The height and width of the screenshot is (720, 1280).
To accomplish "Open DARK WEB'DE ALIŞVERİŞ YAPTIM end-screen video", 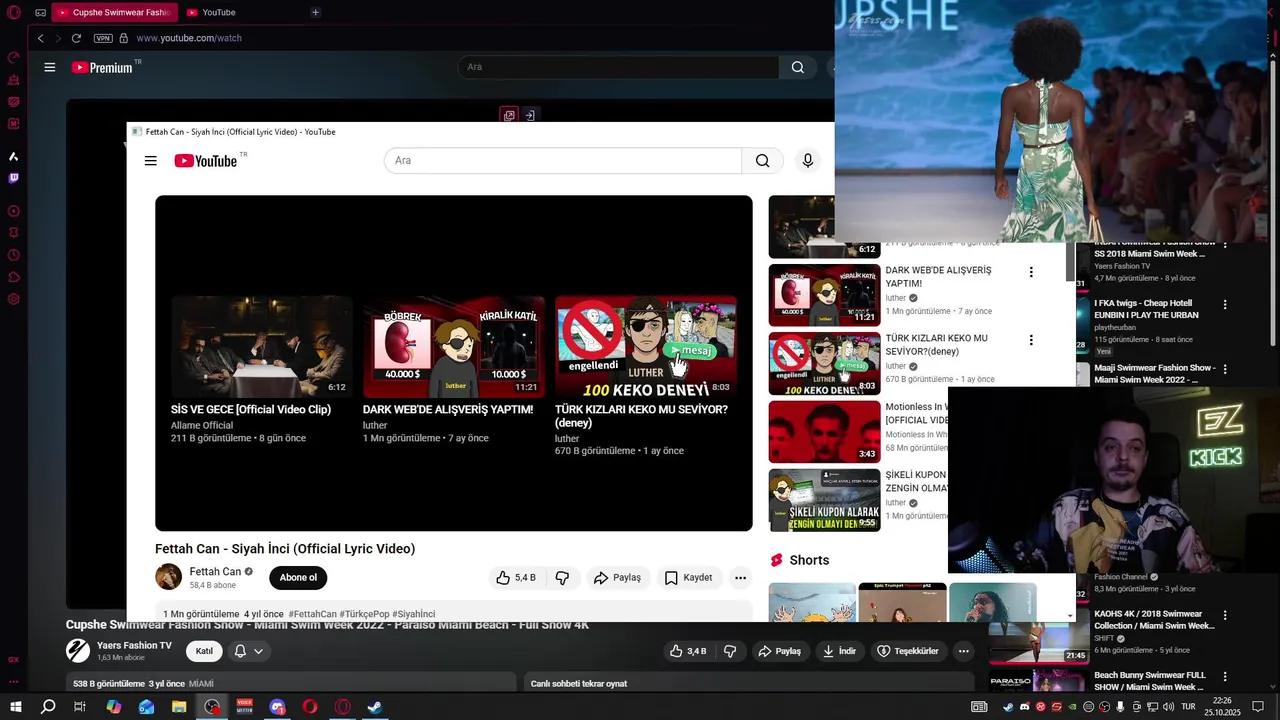I will click(x=453, y=371).
